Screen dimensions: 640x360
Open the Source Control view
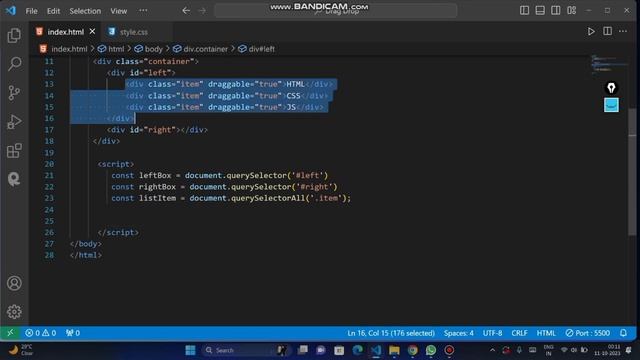coord(14,93)
